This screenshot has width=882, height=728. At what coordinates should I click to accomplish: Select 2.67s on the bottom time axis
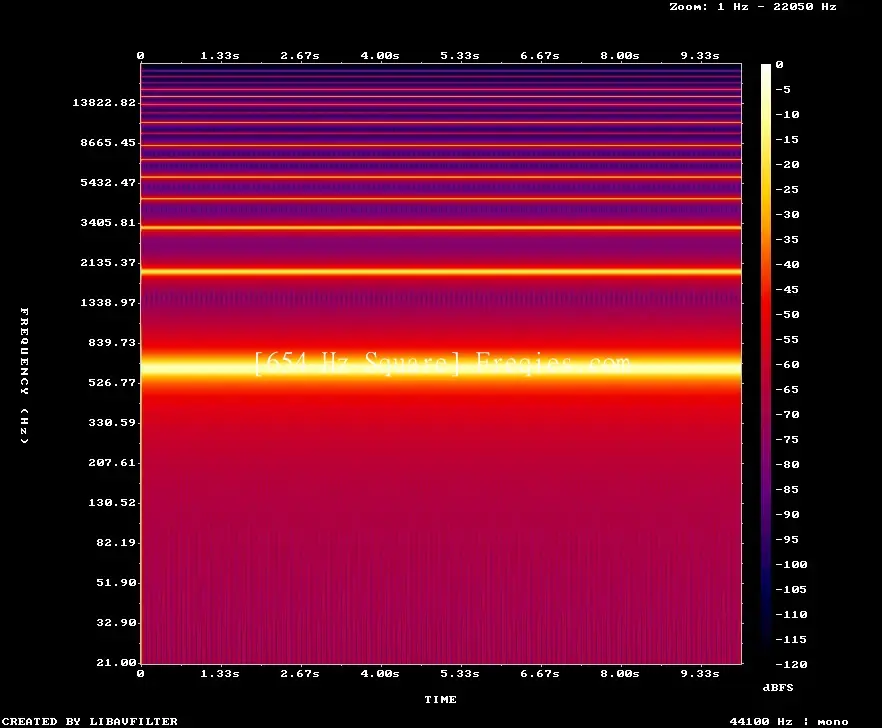click(300, 673)
